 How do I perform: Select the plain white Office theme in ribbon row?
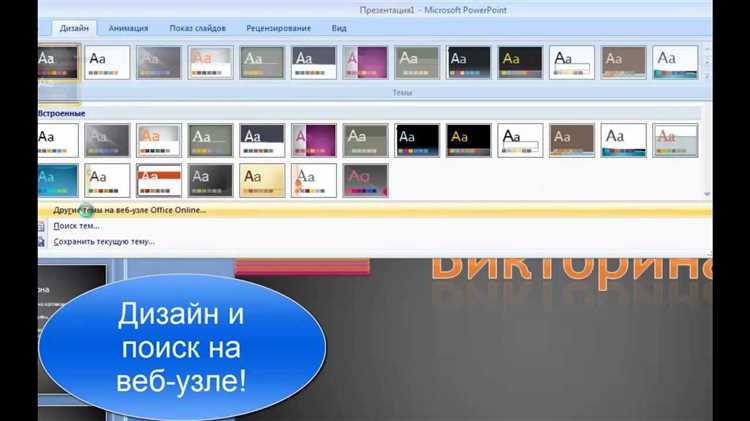point(107,62)
